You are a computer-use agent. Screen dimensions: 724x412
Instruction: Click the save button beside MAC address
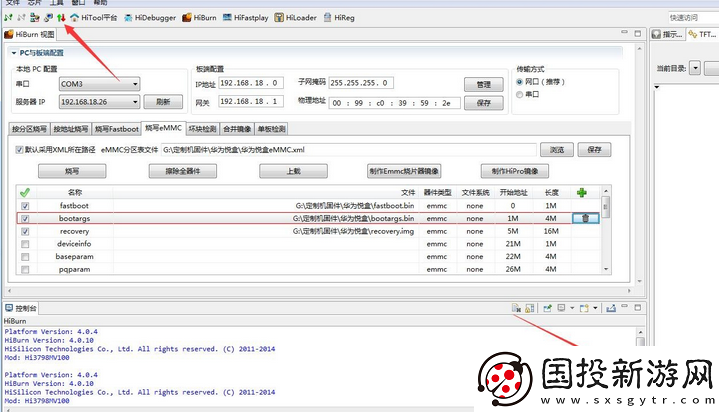pos(483,103)
